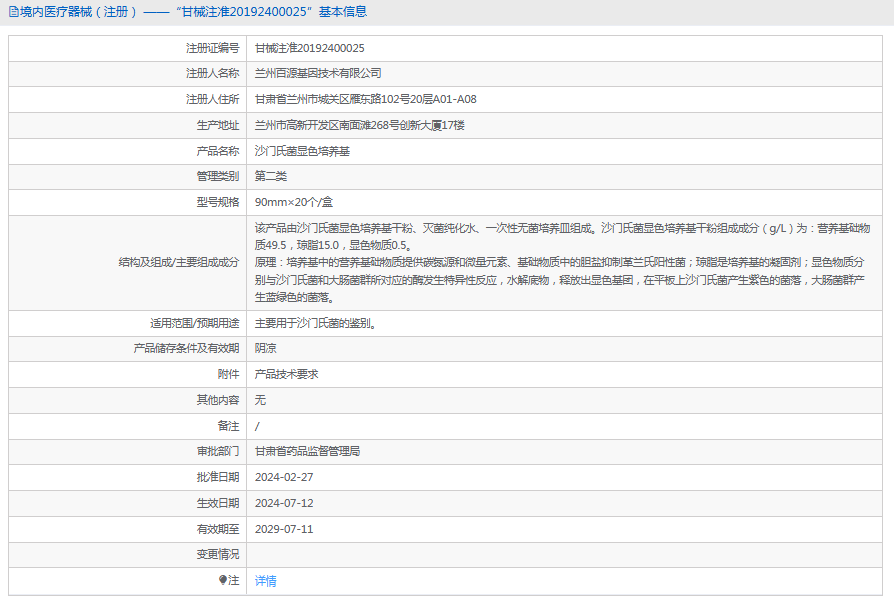Screen dimensions: 894x602
Task: Click the 备注 label
Action: (229, 426)
